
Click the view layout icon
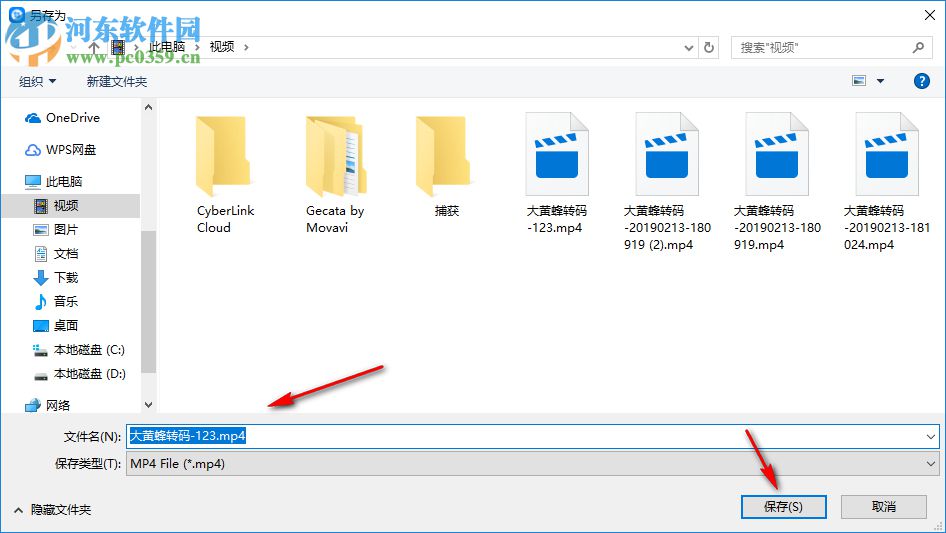click(859, 81)
